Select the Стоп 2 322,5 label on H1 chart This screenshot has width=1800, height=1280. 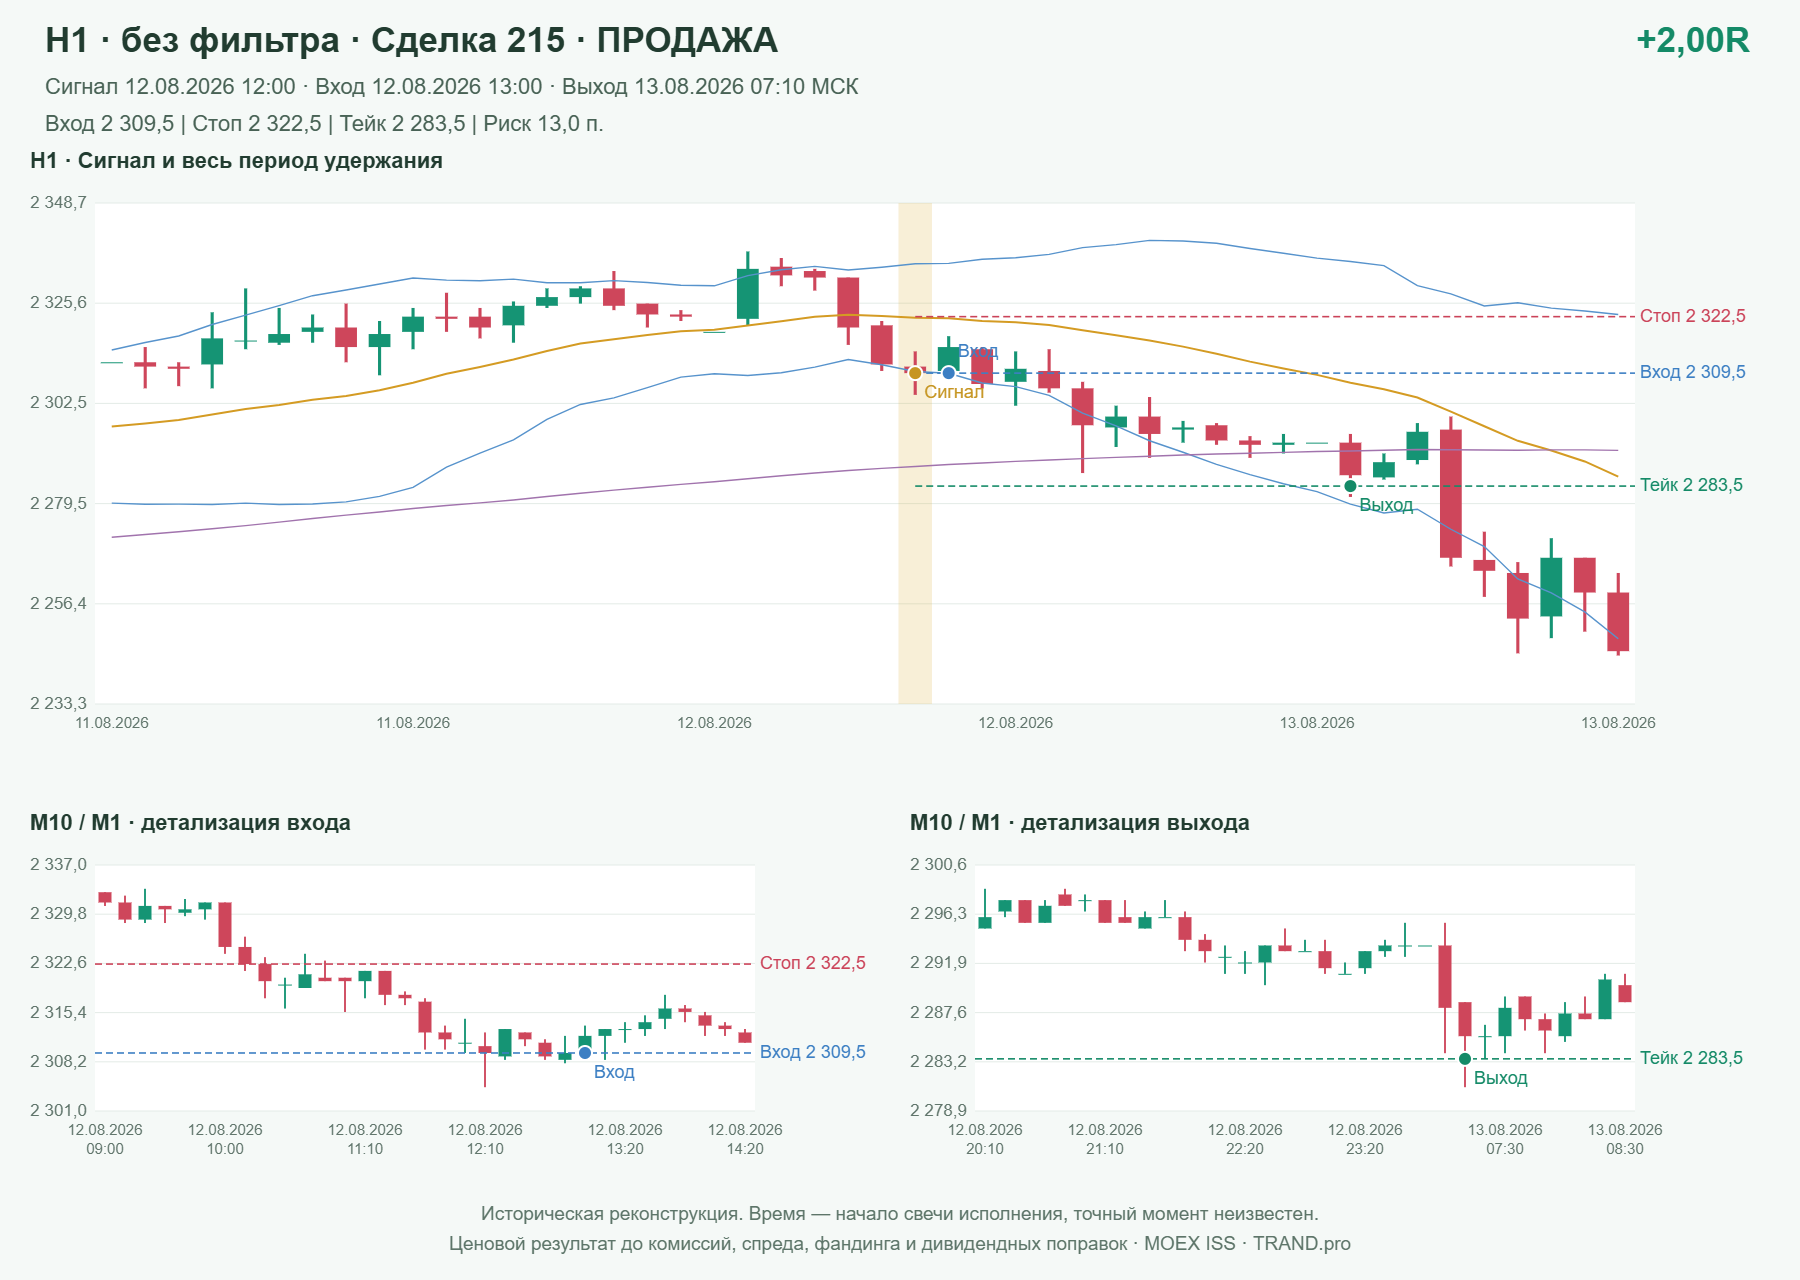tap(1693, 316)
